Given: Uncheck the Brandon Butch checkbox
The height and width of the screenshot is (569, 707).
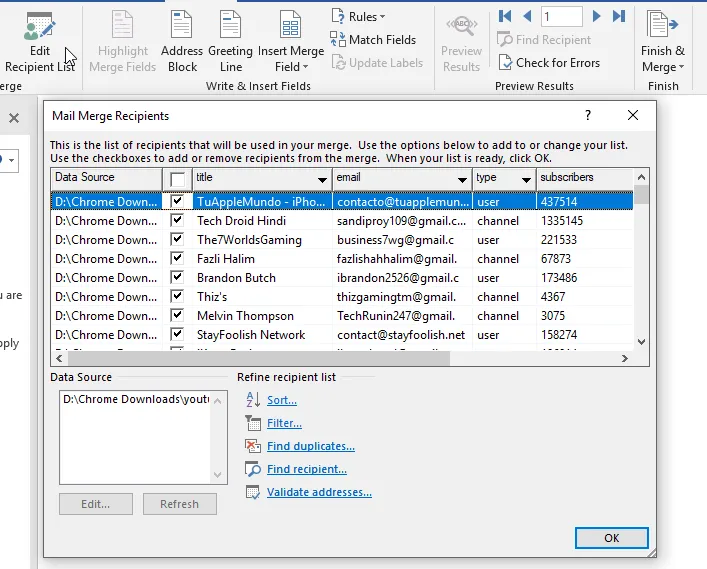Looking at the screenshot, I should pos(177,277).
